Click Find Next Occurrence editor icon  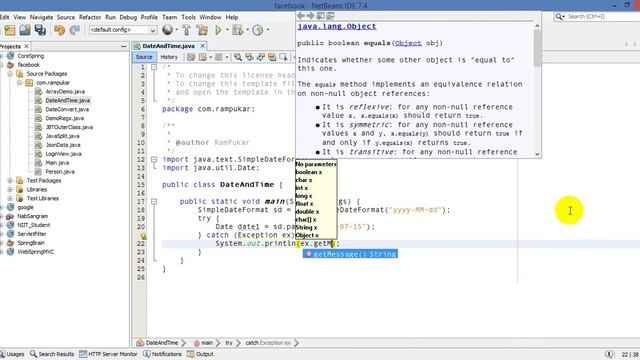tap(261, 57)
